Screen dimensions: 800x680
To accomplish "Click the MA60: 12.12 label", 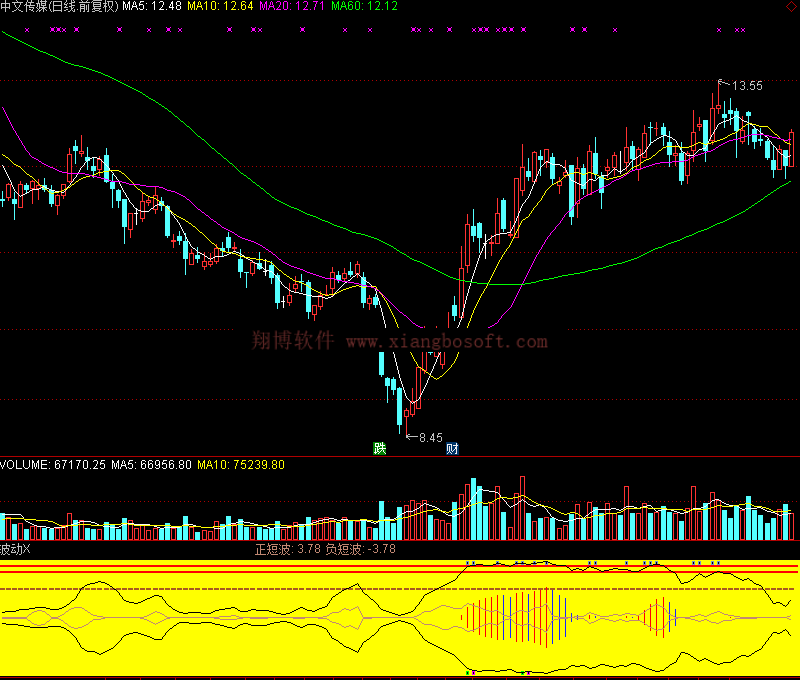I will (364, 6).
